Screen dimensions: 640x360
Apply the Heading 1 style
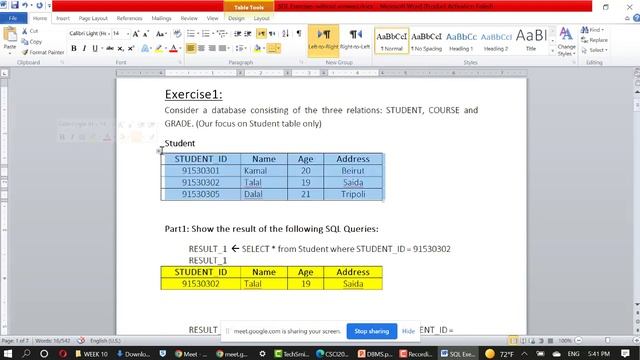point(461,40)
